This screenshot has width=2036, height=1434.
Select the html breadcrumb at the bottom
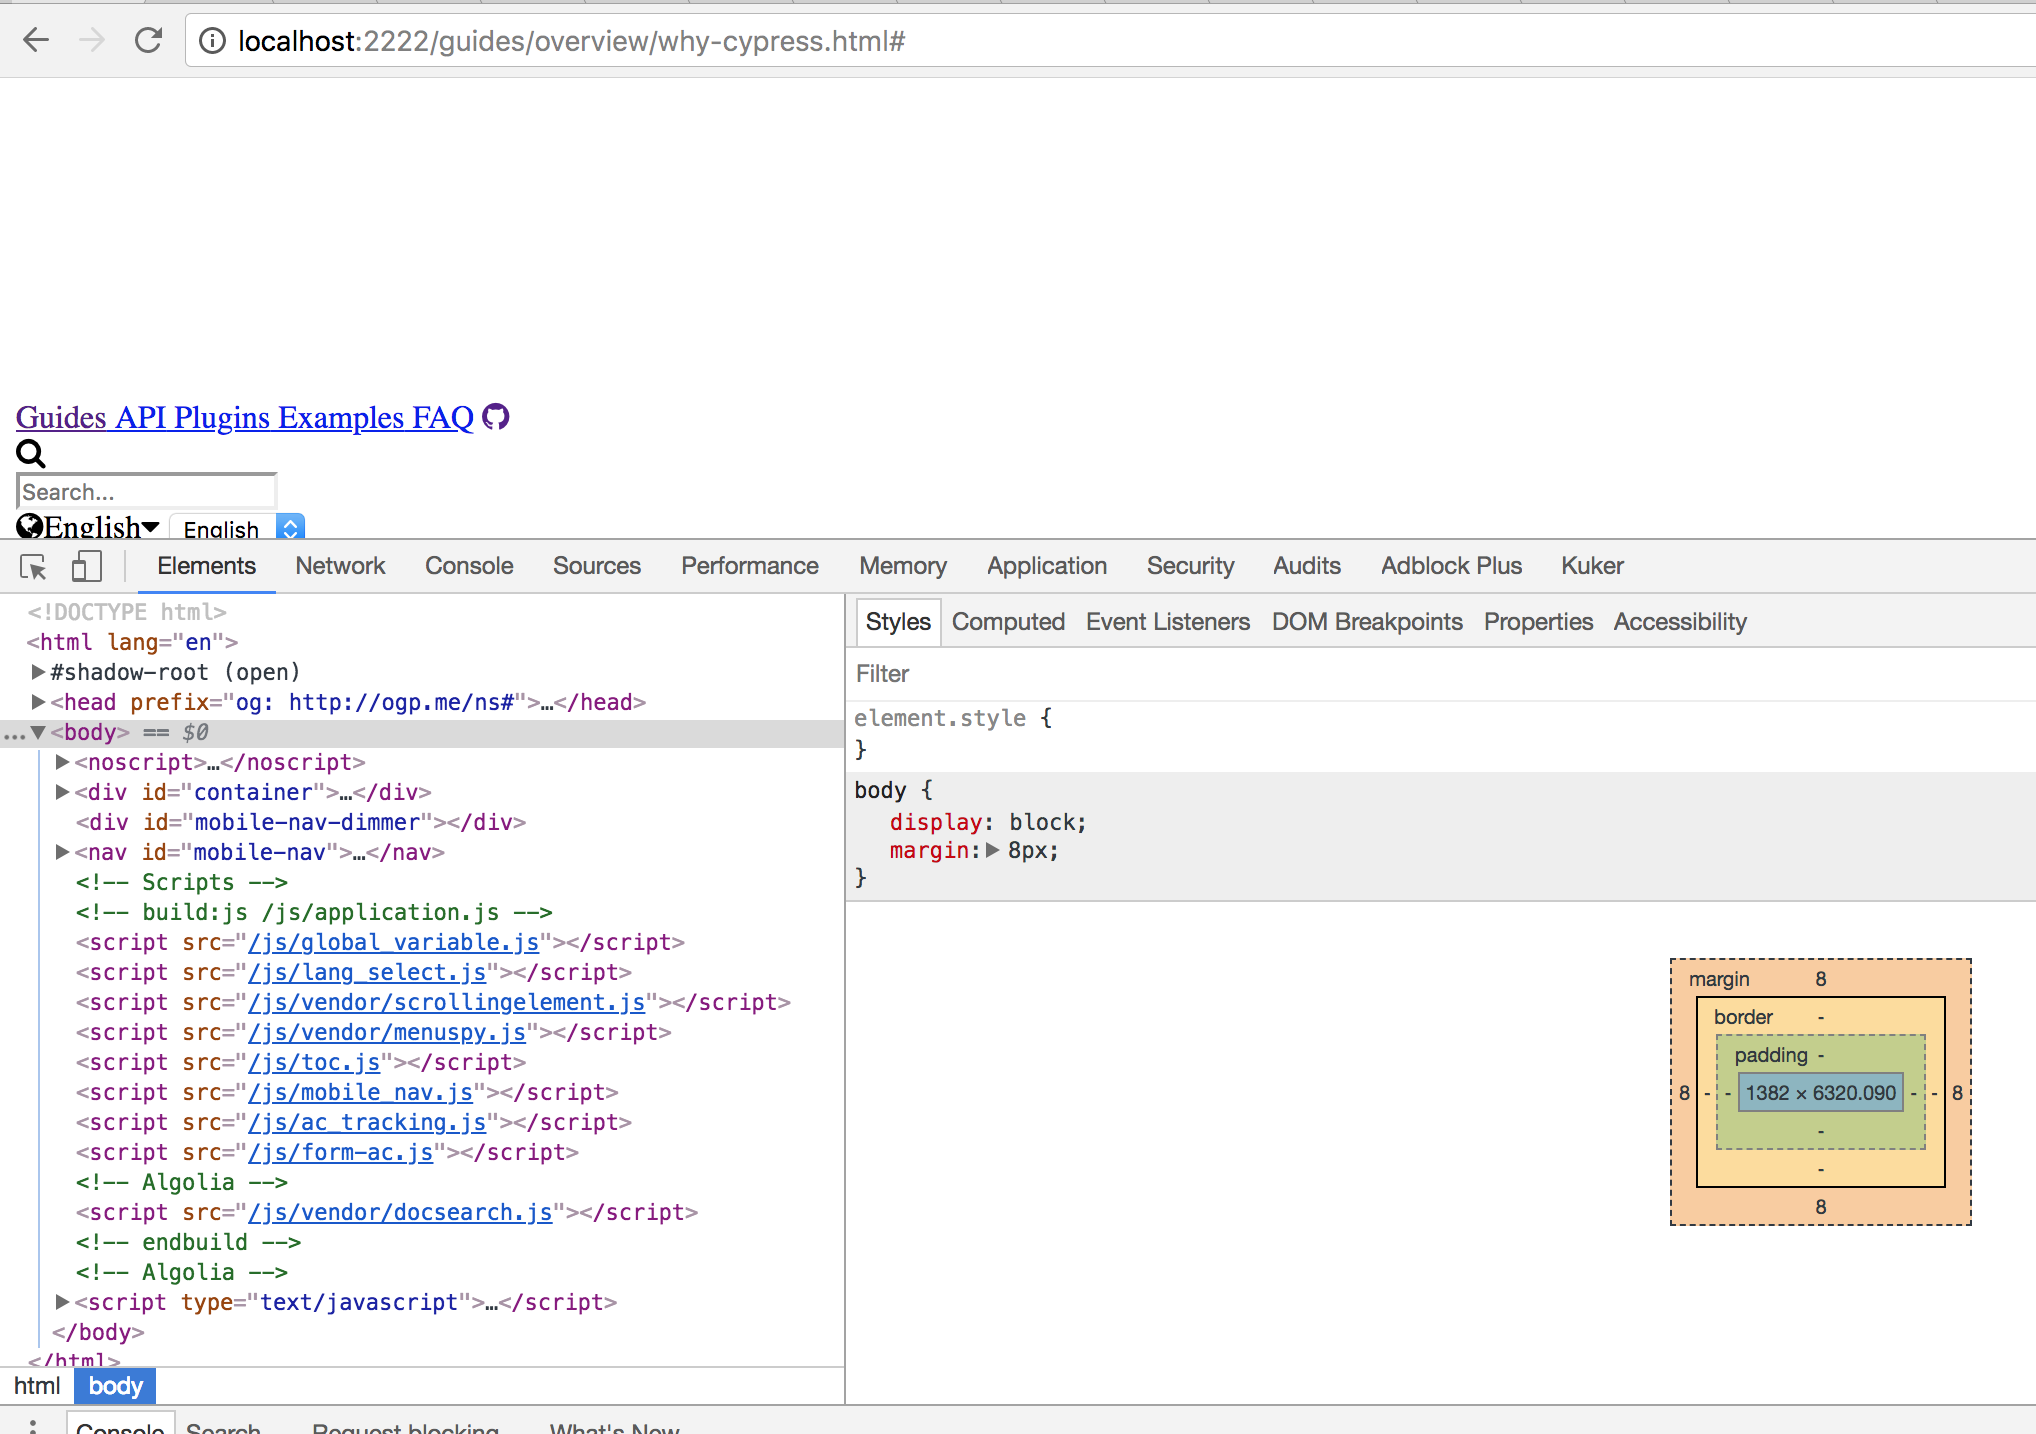tap(36, 1386)
